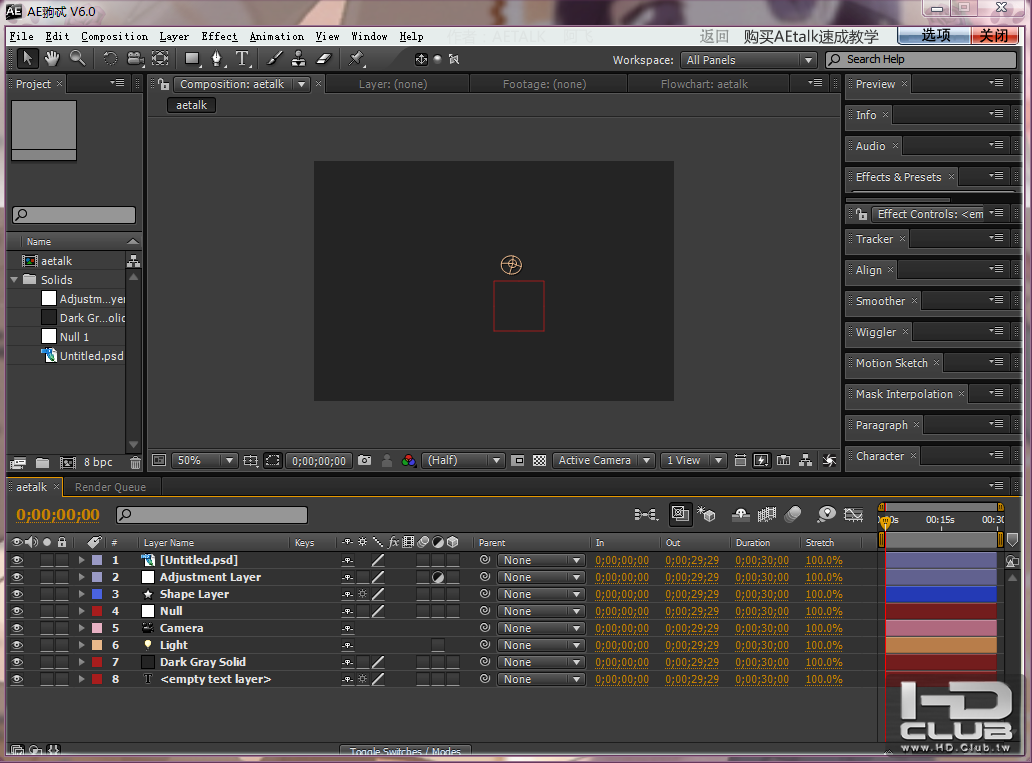This screenshot has height=763, width=1032.
Task: Click the timeline layer search field
Action: tap(212, 515)
